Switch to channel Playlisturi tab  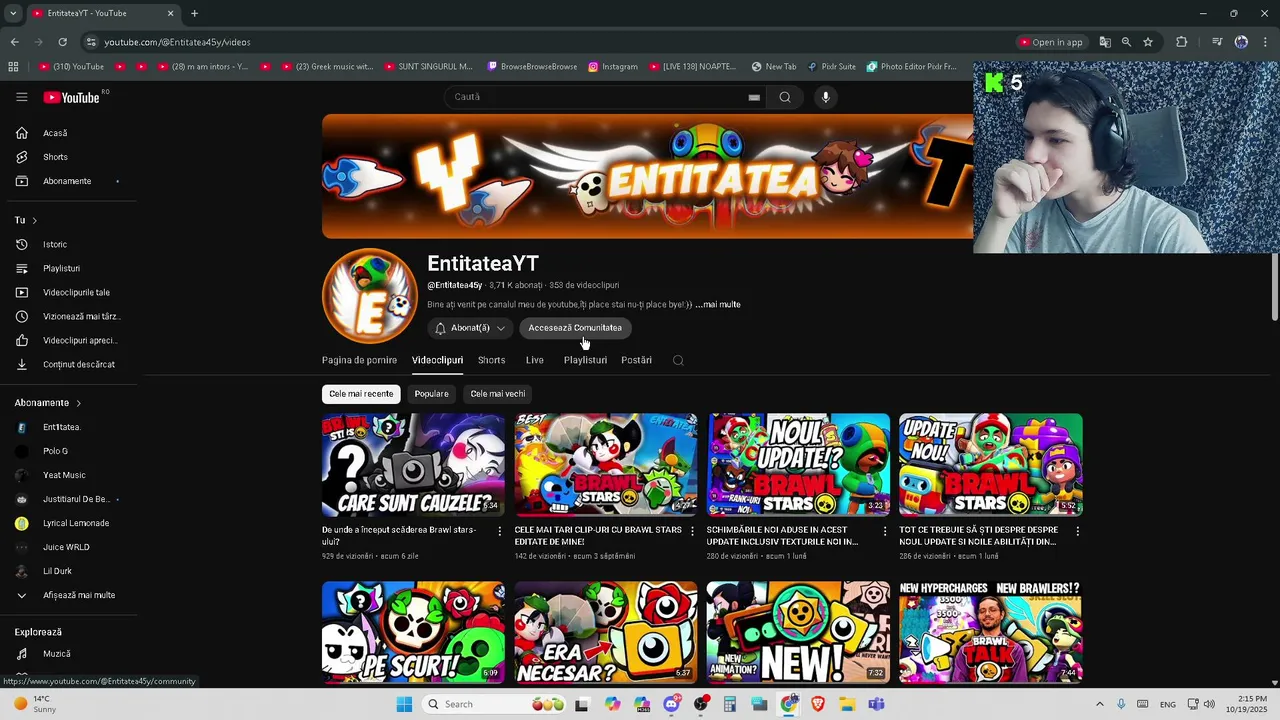coord(585,360)
